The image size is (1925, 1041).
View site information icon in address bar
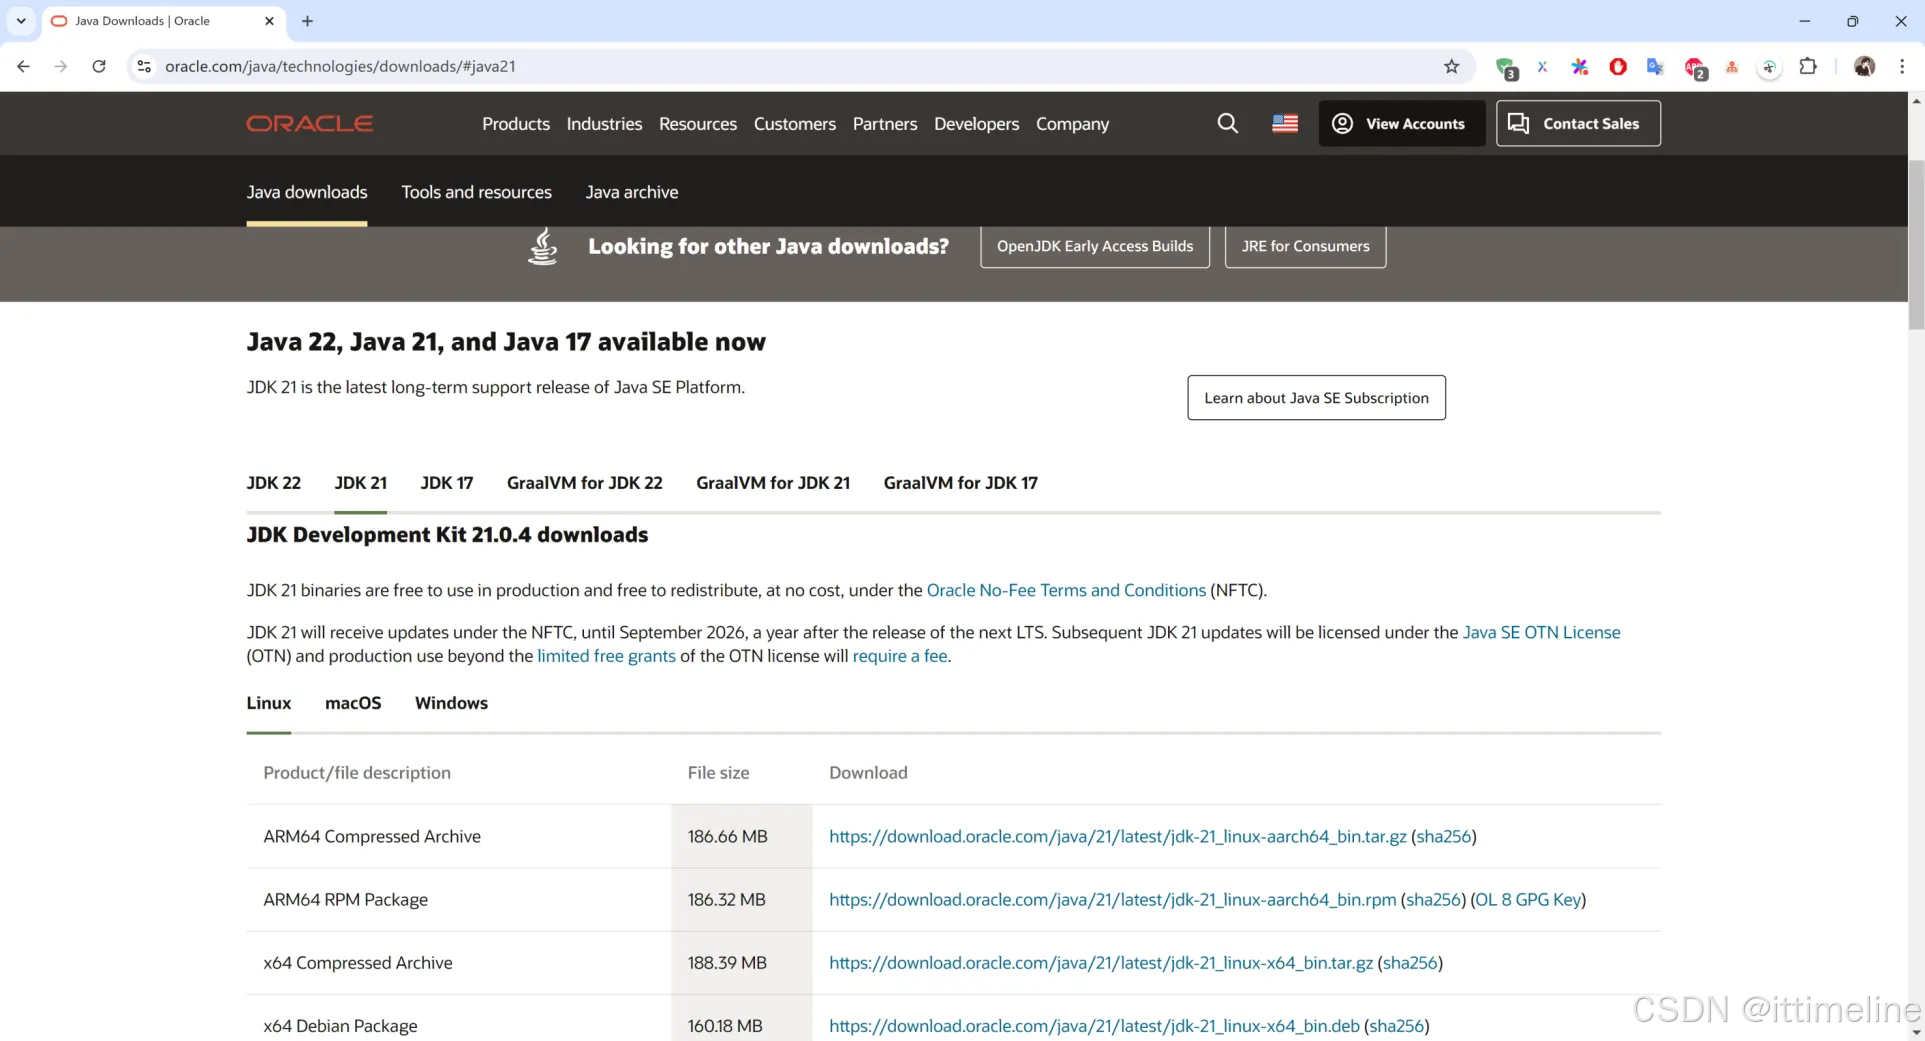click(x=144, y=66)
